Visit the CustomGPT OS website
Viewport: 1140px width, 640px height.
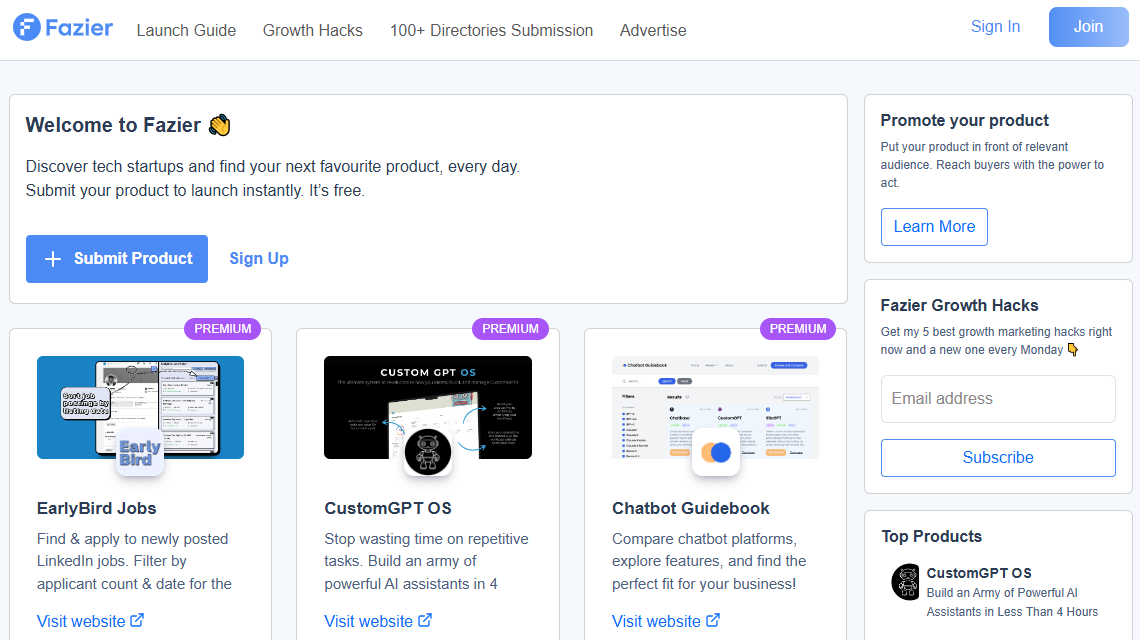378,621
